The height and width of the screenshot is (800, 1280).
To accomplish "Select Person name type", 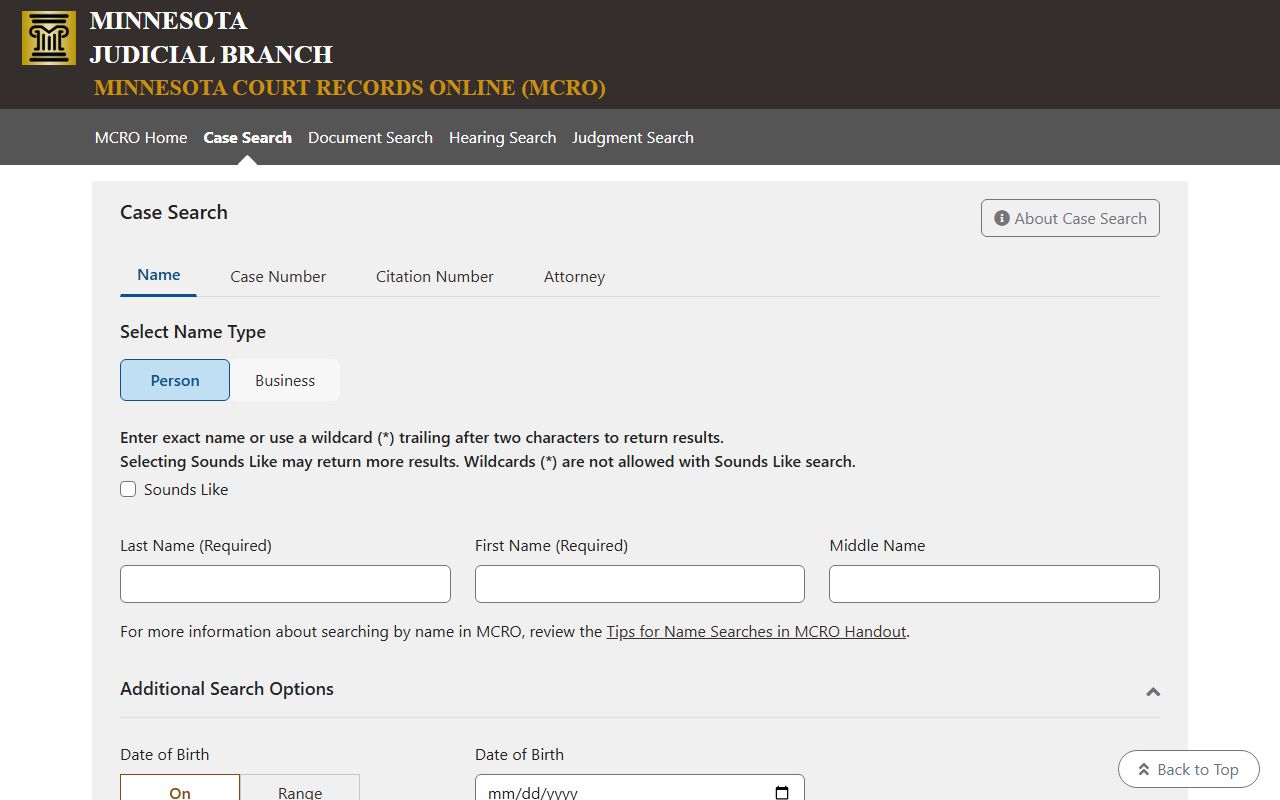I will point(175,380).
